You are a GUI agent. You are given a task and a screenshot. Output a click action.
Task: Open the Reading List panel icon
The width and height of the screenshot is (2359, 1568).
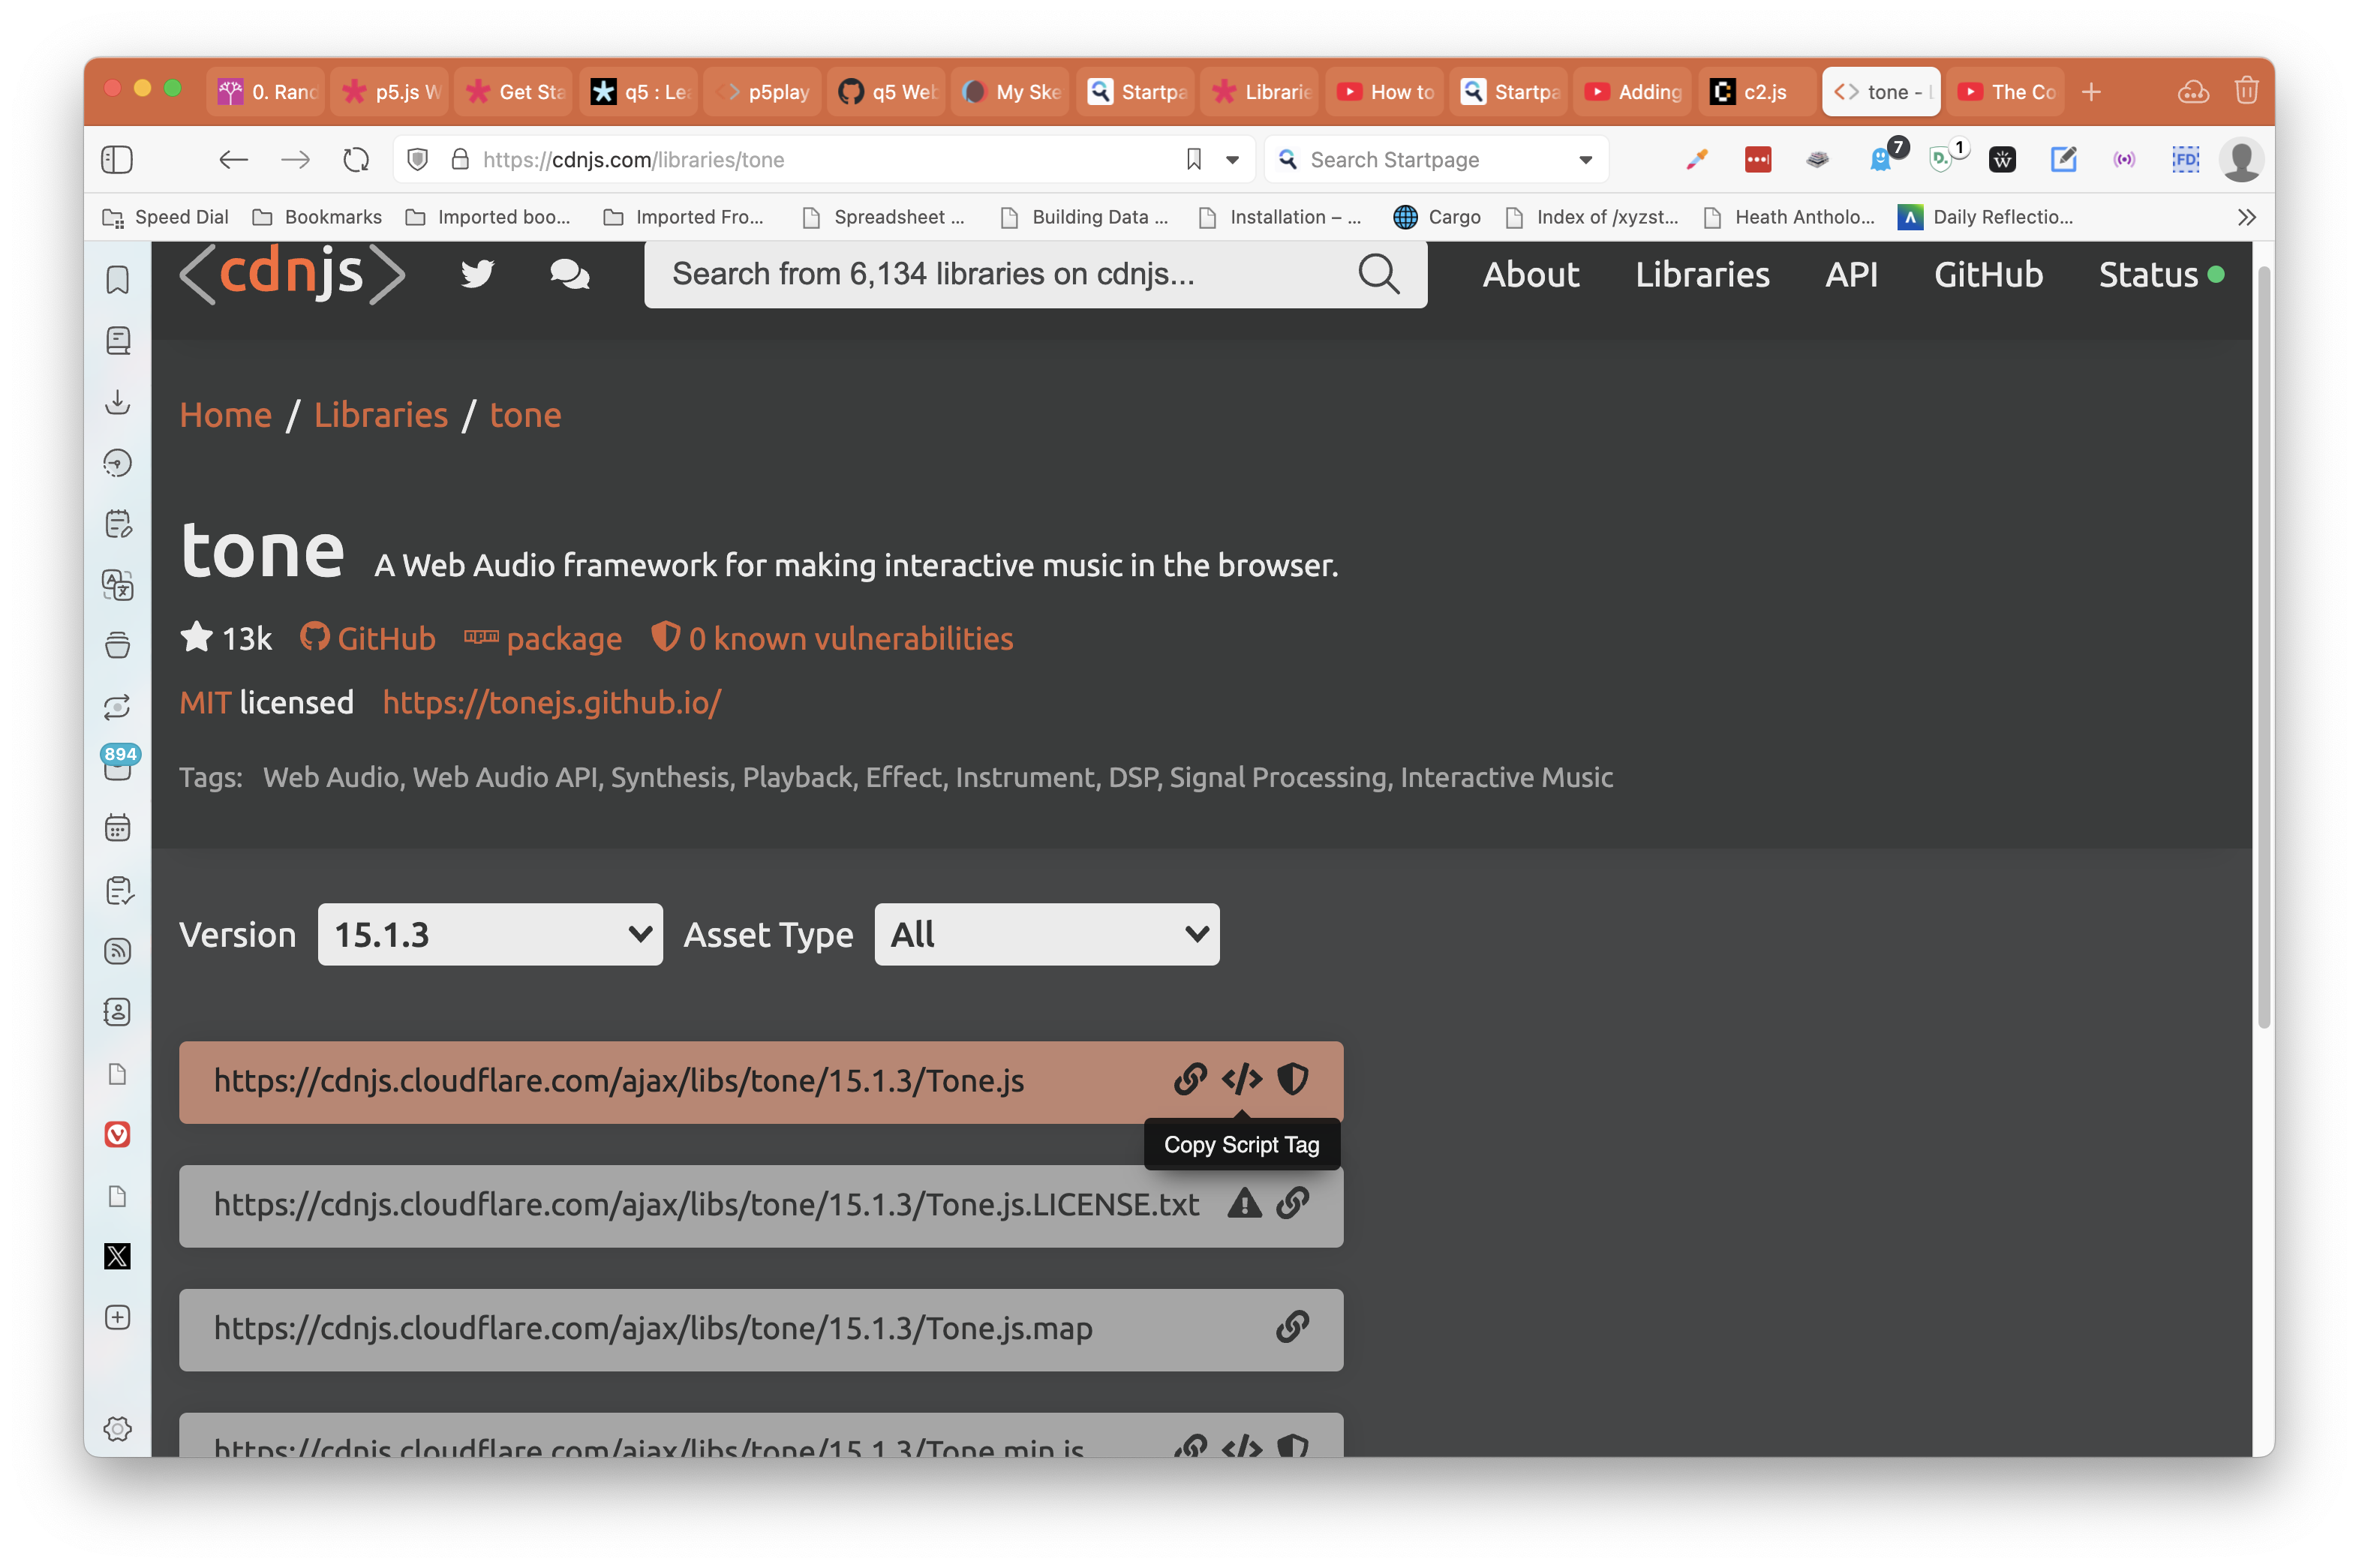[118, 341]
